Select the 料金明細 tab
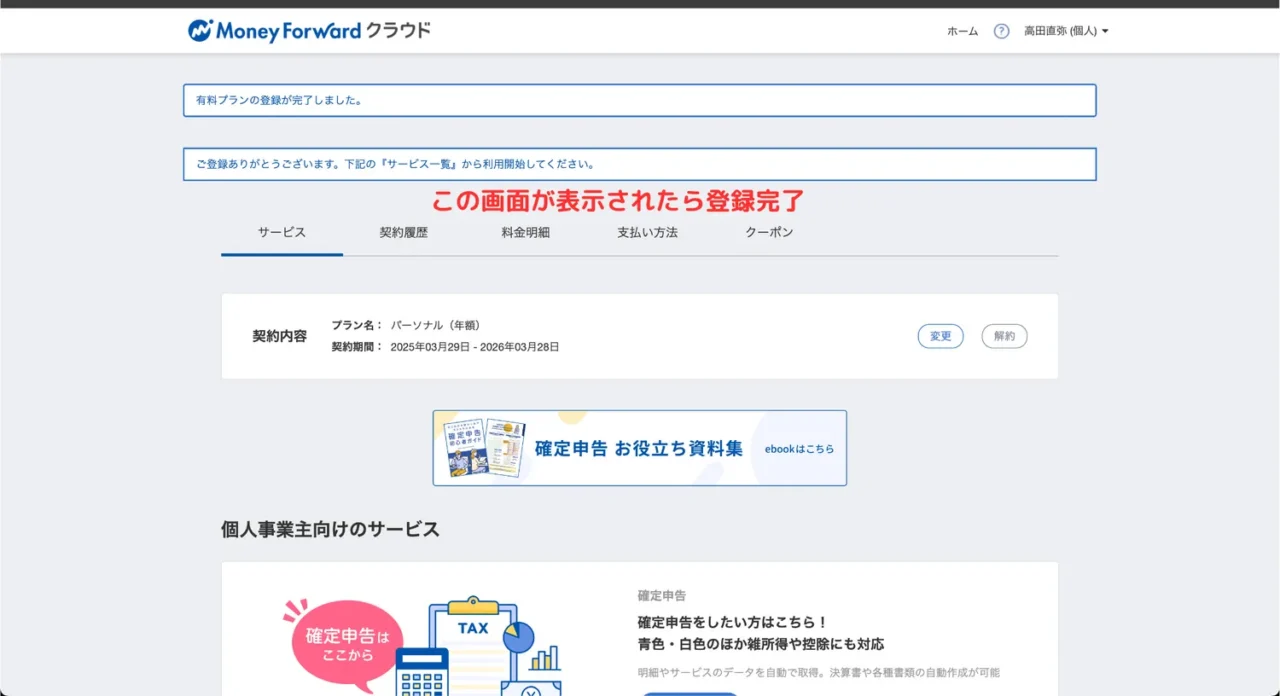Image resolution: width=1280 pixels, height=696 pixels. click(525, 232)
